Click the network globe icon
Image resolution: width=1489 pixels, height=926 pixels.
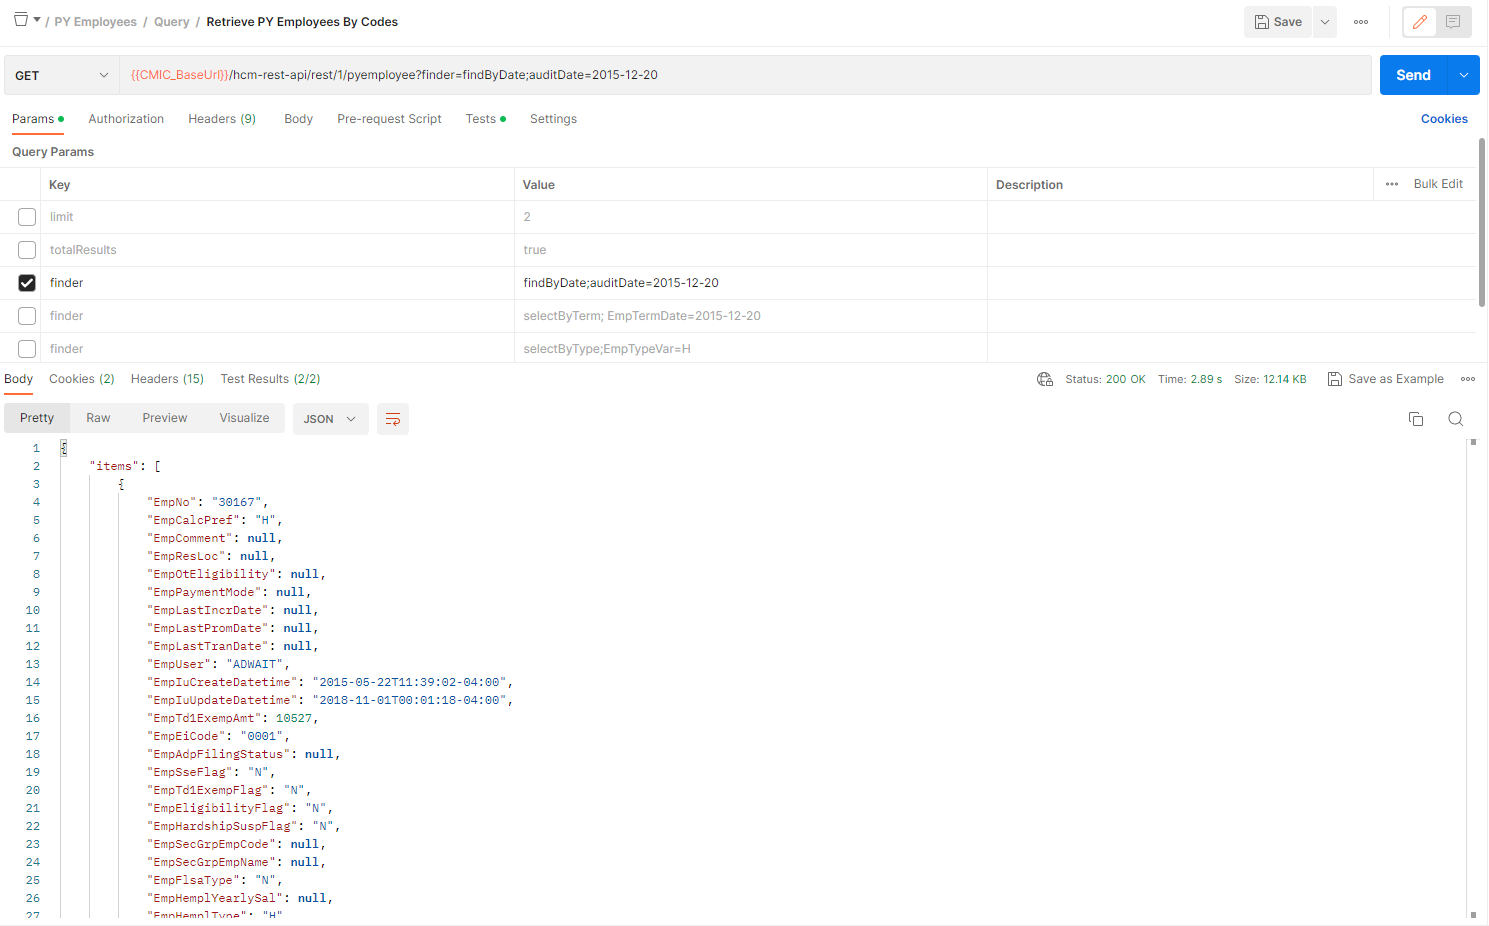point(1045,379)
